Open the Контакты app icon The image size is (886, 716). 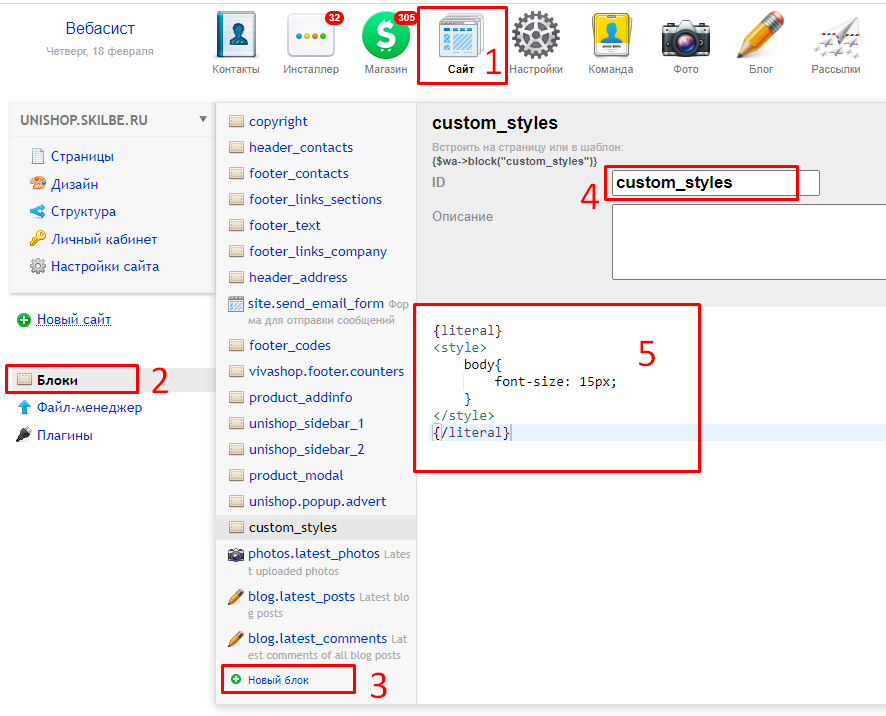pos(236,38)
